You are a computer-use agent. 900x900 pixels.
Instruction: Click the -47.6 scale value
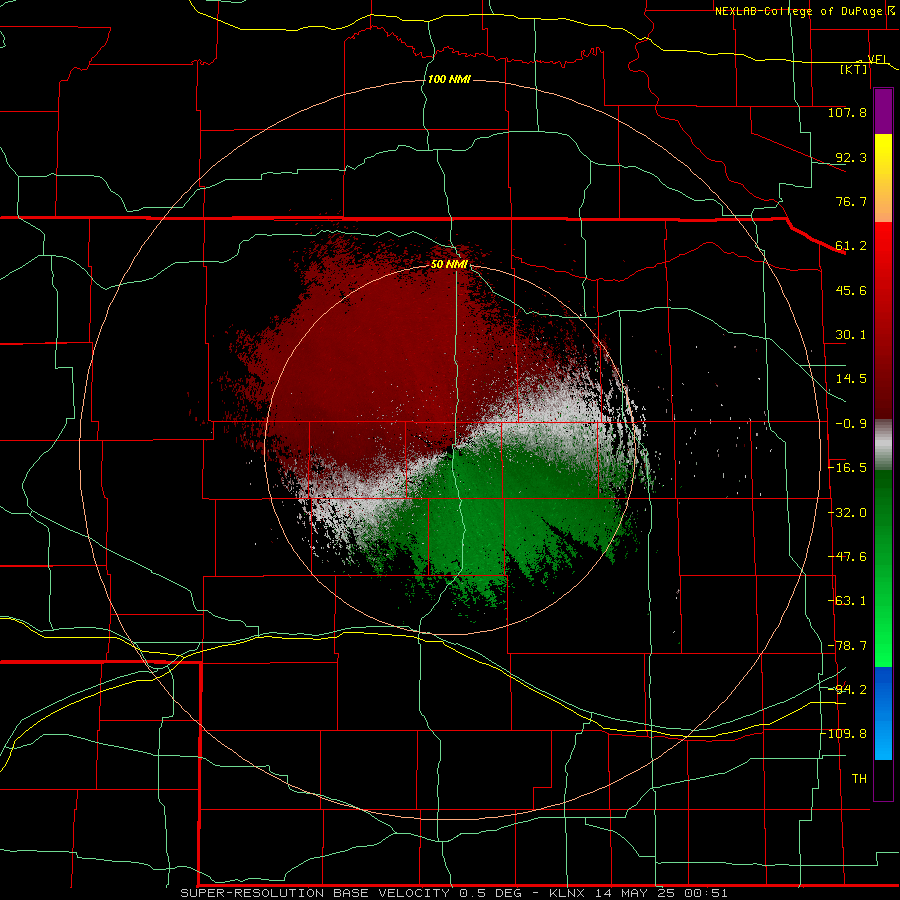pyautogui.click(x=847, y=557)
